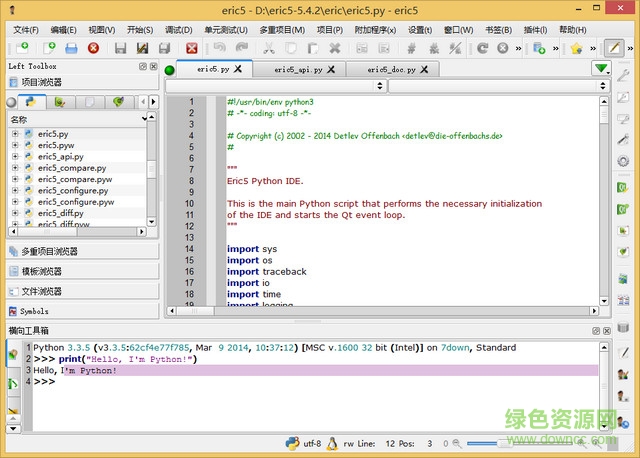Select eric5_configure.py in the file list
The height and width of the screenshot is (458, 640).
coord(73,190)
